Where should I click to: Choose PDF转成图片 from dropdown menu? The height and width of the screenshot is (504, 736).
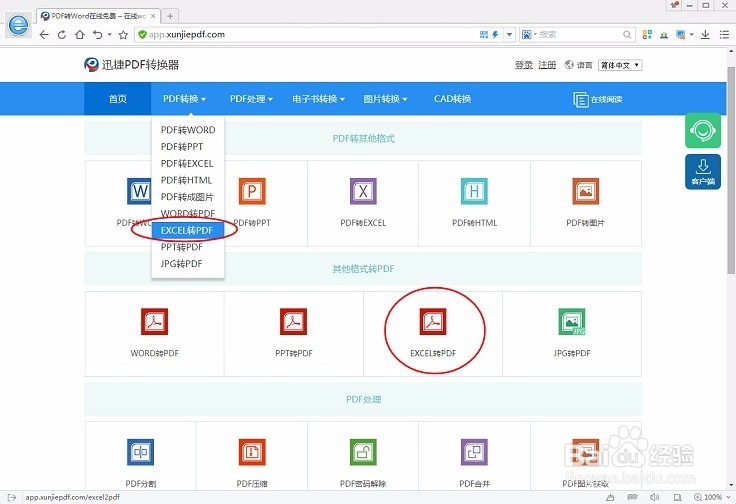pos(188,197)
